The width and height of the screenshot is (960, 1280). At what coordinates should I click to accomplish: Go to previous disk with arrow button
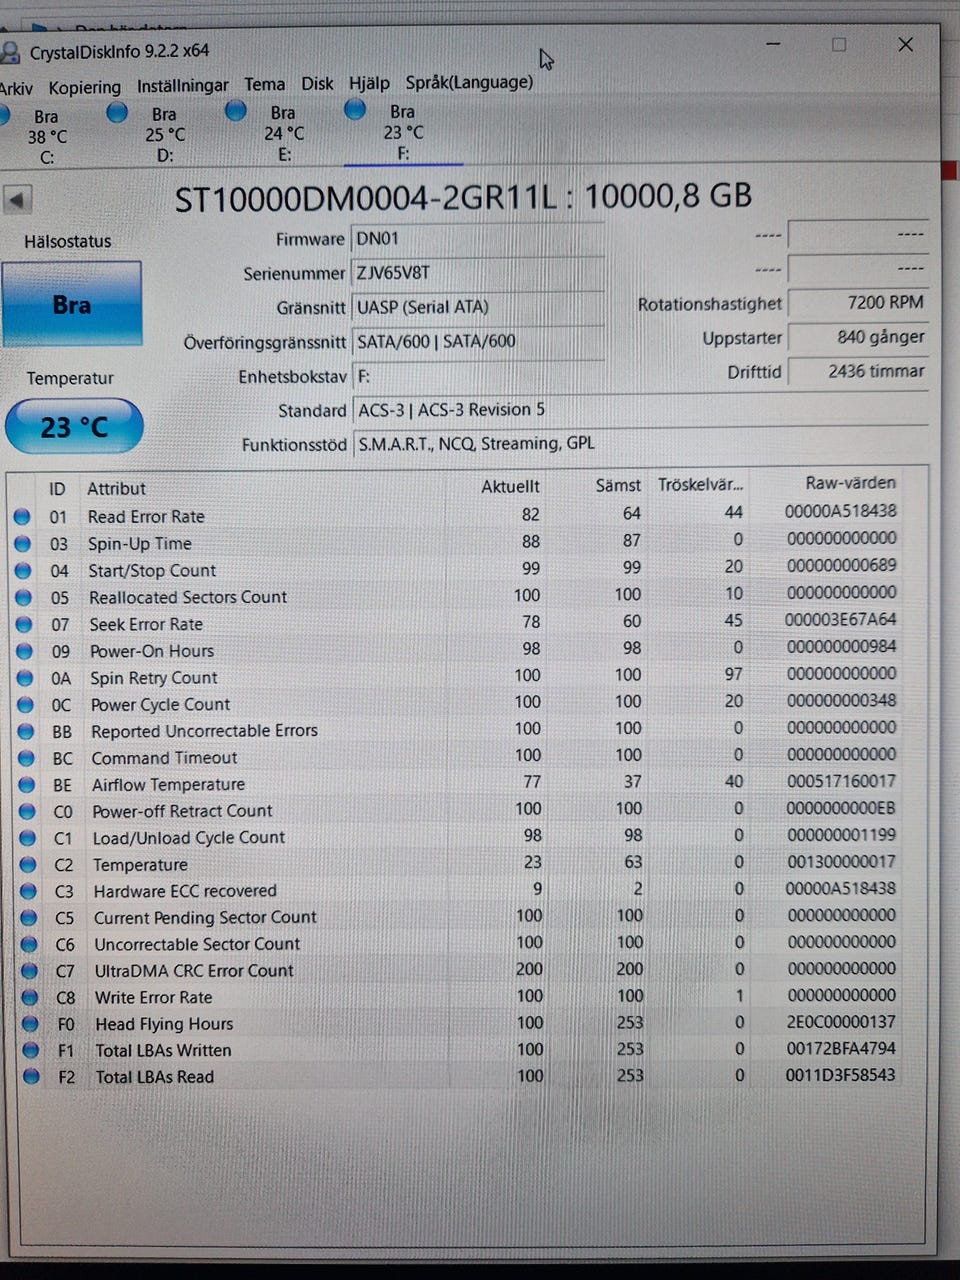click(17, 199)
